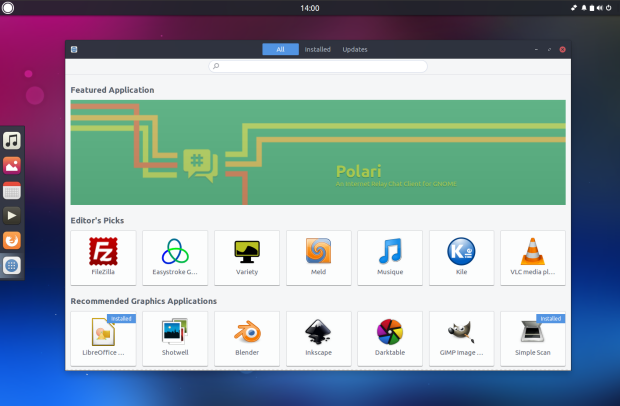Click the 'An Internet Relay Chat Client' subtitle
This screenshot has height=406, width=620.
(x=396, y=184)
